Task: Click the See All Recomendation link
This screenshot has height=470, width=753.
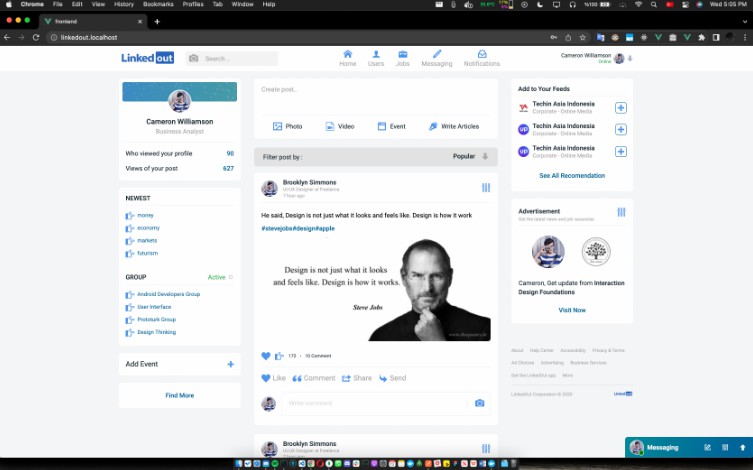Action: tap(571, 175)
